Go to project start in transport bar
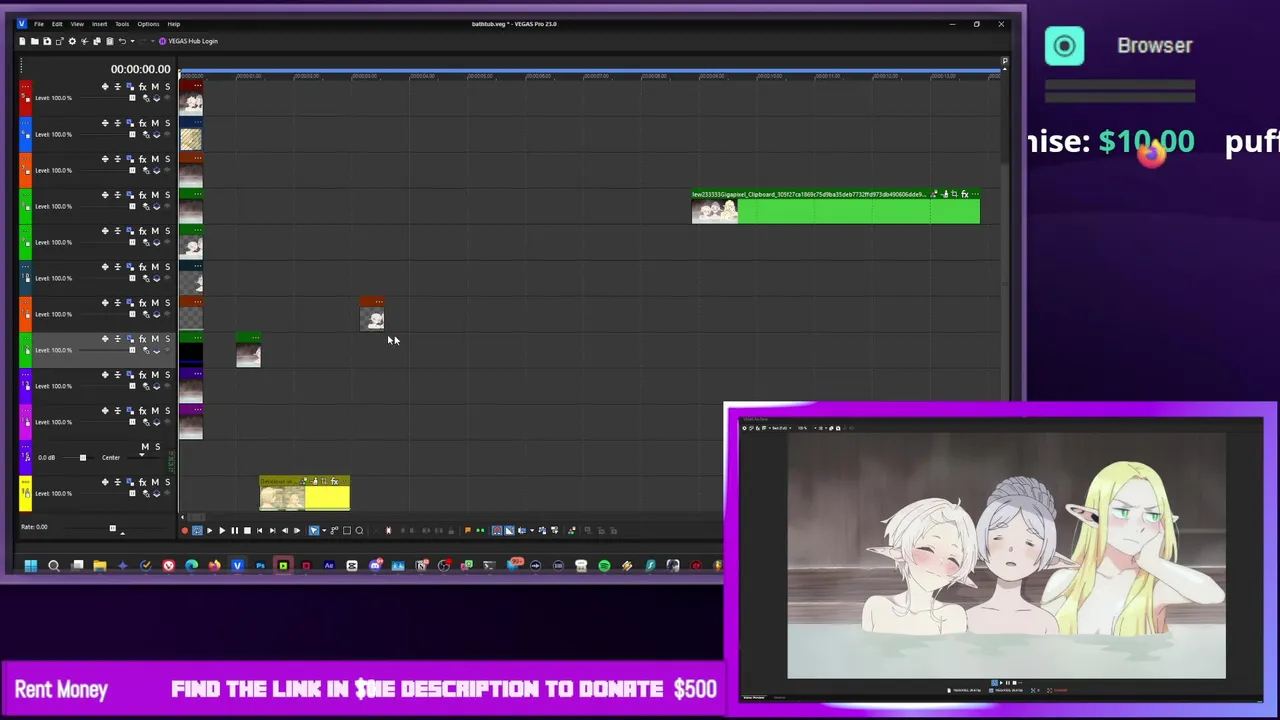 pos(259,530)
